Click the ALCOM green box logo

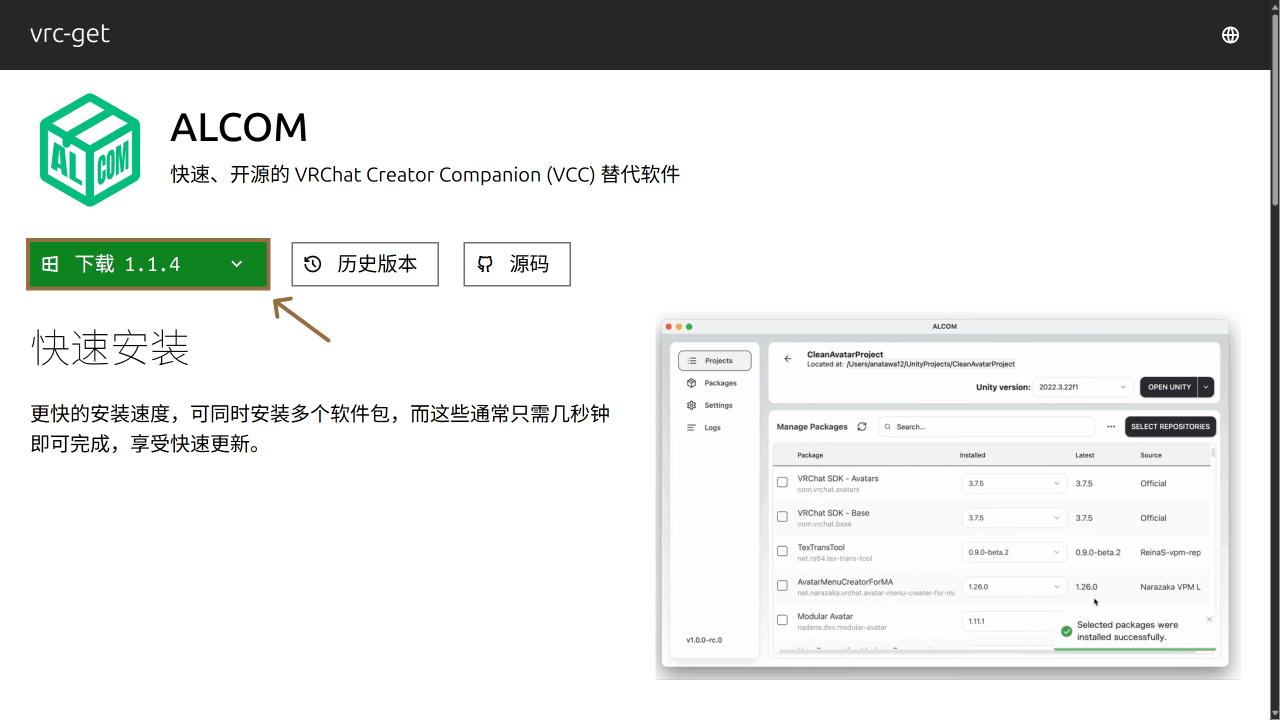point(90,150)
